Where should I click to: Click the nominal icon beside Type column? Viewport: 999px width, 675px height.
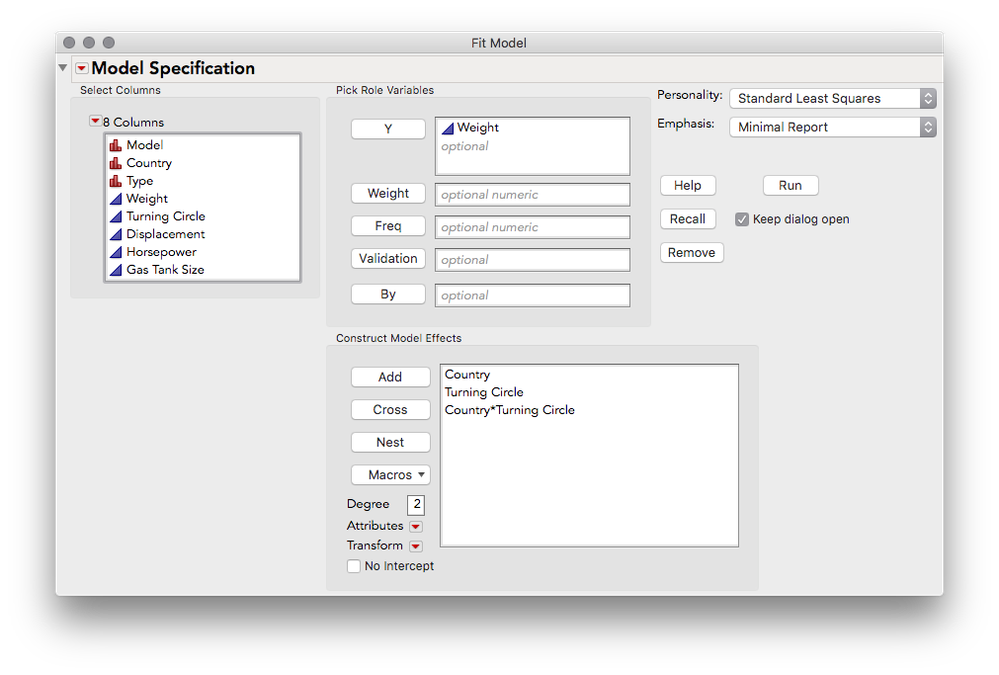point(115,181)
